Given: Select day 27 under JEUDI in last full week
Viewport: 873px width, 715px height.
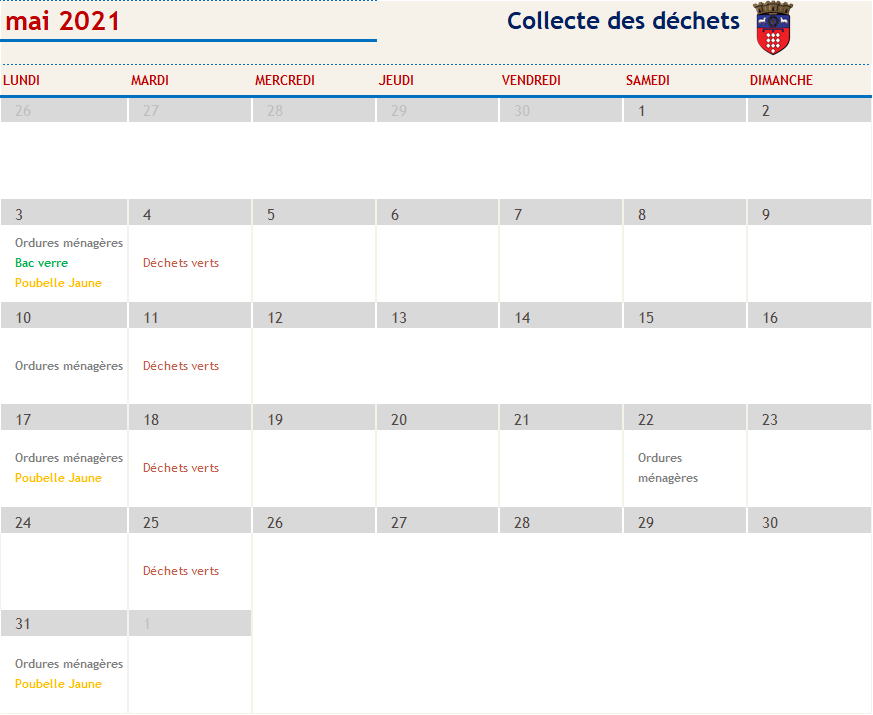Looking at the screenshot, I should (x=437, y=521).
